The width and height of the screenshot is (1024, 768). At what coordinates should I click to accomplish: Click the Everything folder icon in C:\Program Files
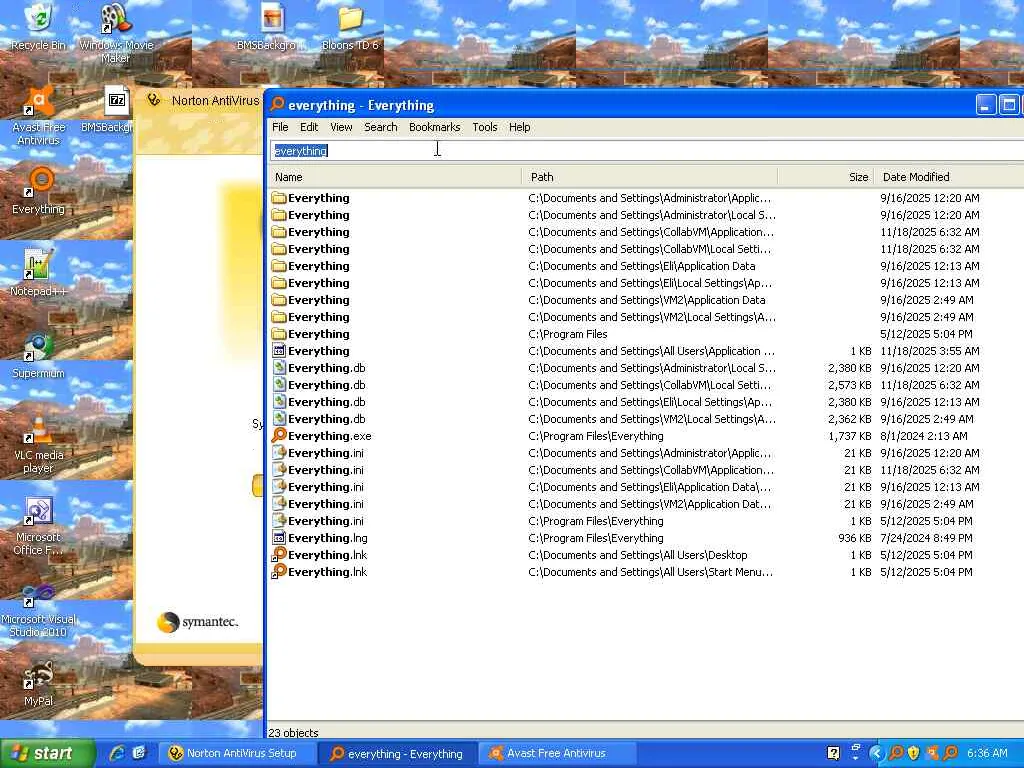pyautogui.click(x=279, y=334)
